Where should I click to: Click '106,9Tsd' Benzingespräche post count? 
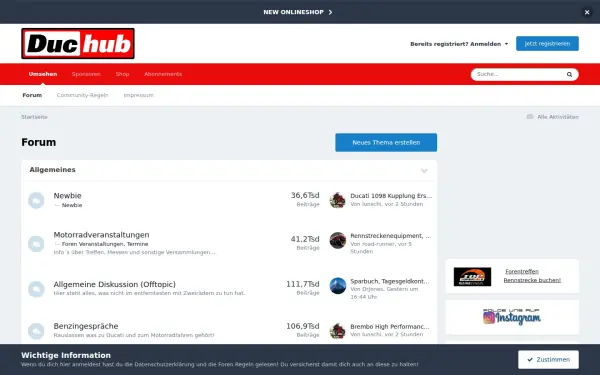303,326
